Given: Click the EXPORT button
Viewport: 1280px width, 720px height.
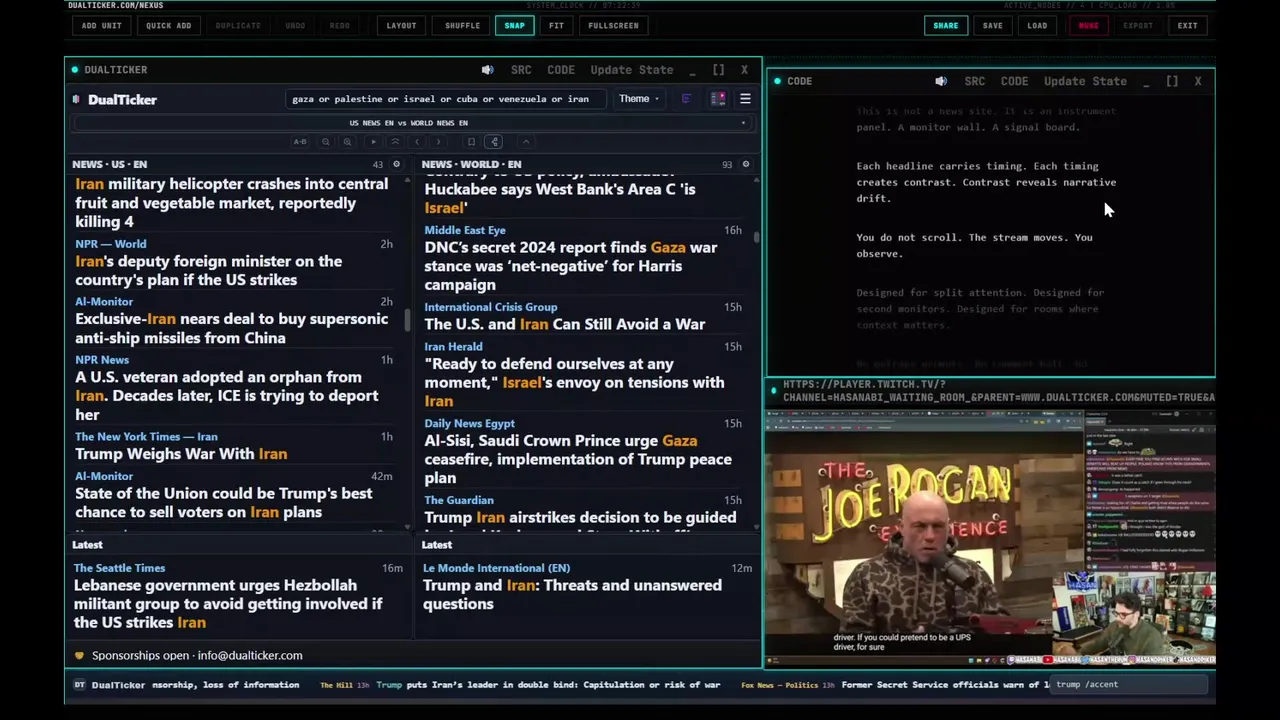Looking at the screenshot, I should pyautogui.click(x=1137, y=25).
